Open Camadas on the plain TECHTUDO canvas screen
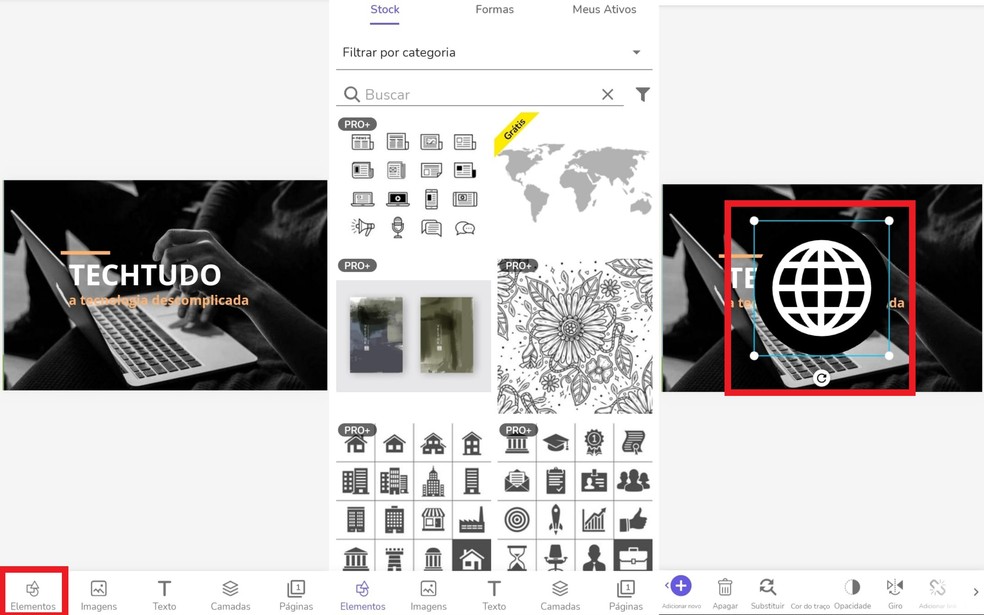Image resolution: width=984 pixels, height=615 pixels. tap(230, 595)
